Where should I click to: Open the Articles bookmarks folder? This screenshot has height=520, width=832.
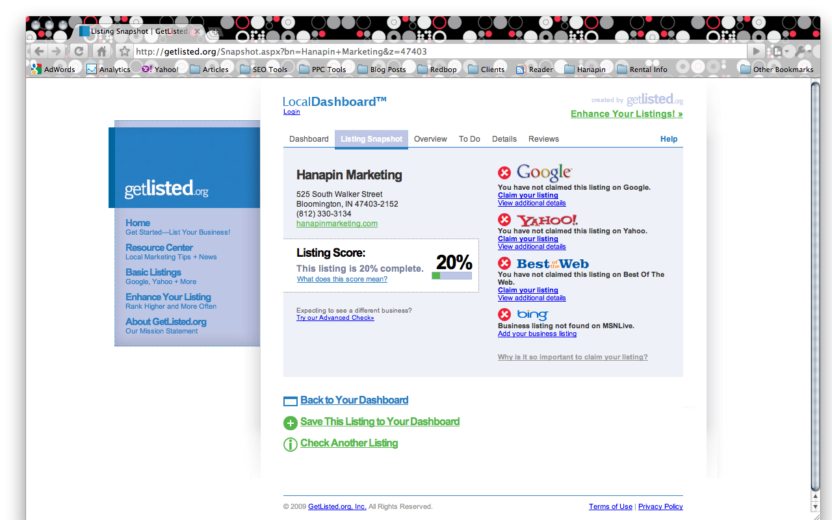pyautogui.click(x=209, y=69)
